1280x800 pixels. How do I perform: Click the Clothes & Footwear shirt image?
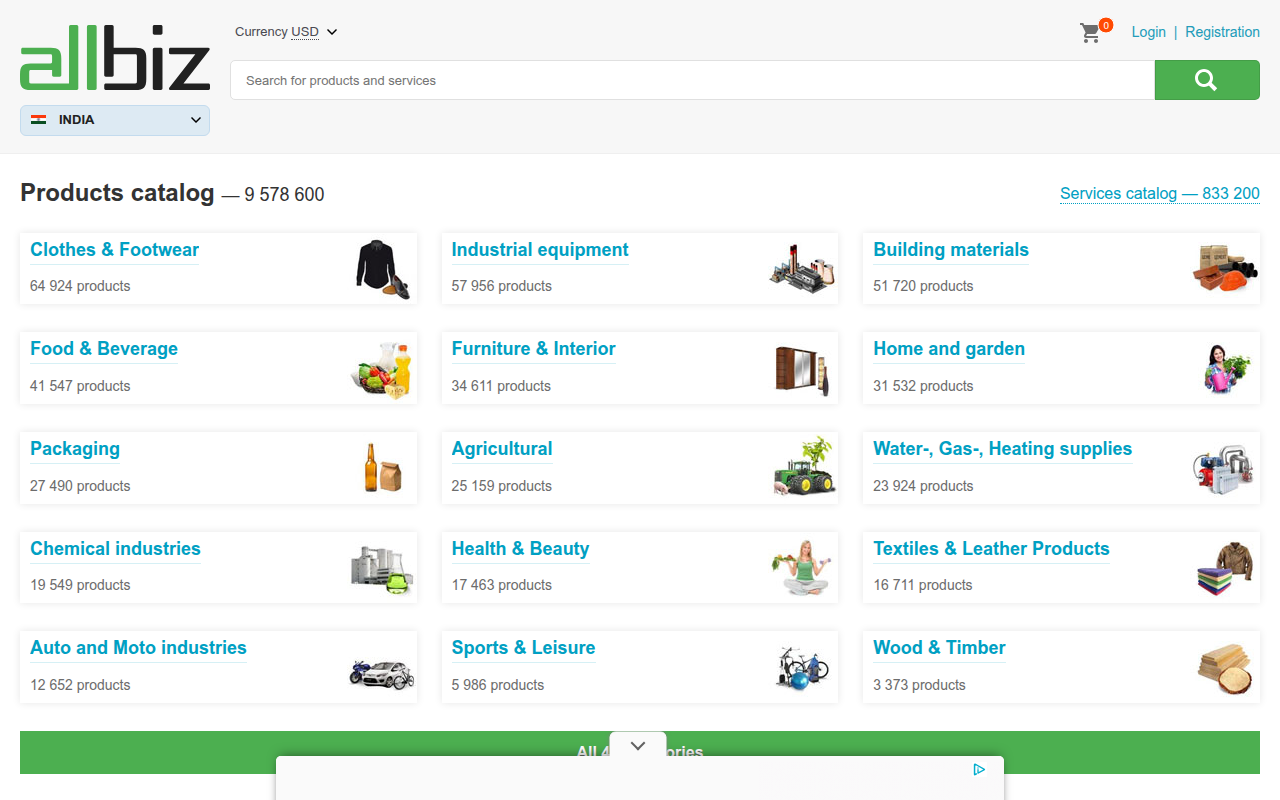383,269
